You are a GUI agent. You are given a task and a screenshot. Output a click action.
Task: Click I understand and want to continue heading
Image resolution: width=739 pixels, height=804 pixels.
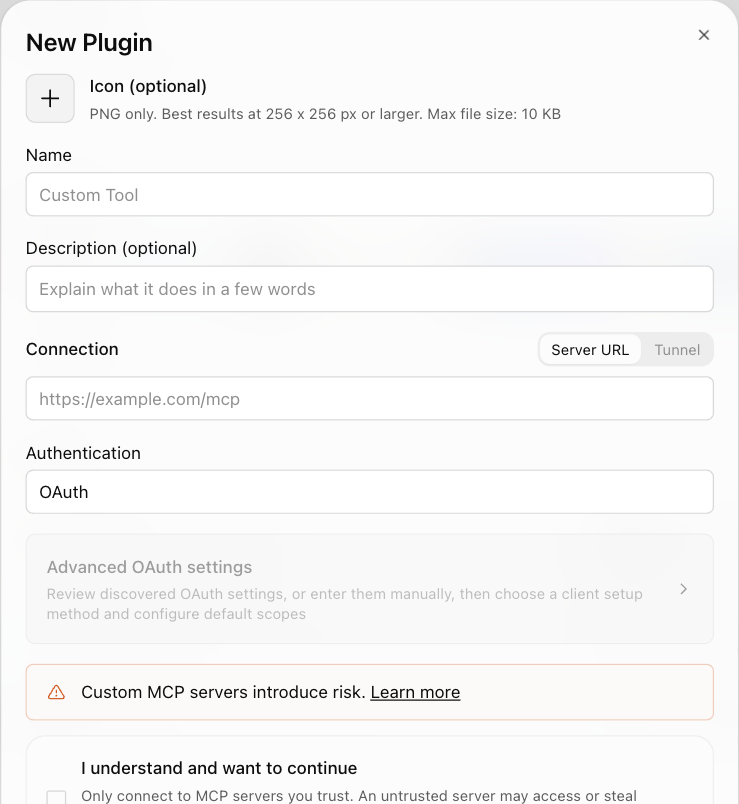219,768
